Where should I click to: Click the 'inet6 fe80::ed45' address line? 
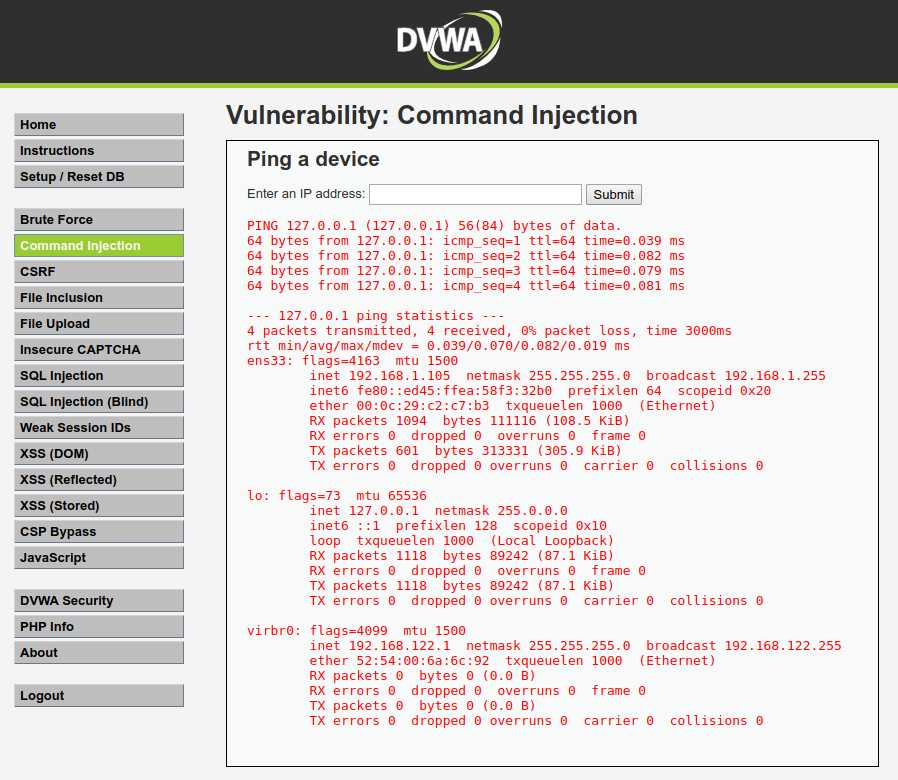pyautogui.click(x=540, y=391)
